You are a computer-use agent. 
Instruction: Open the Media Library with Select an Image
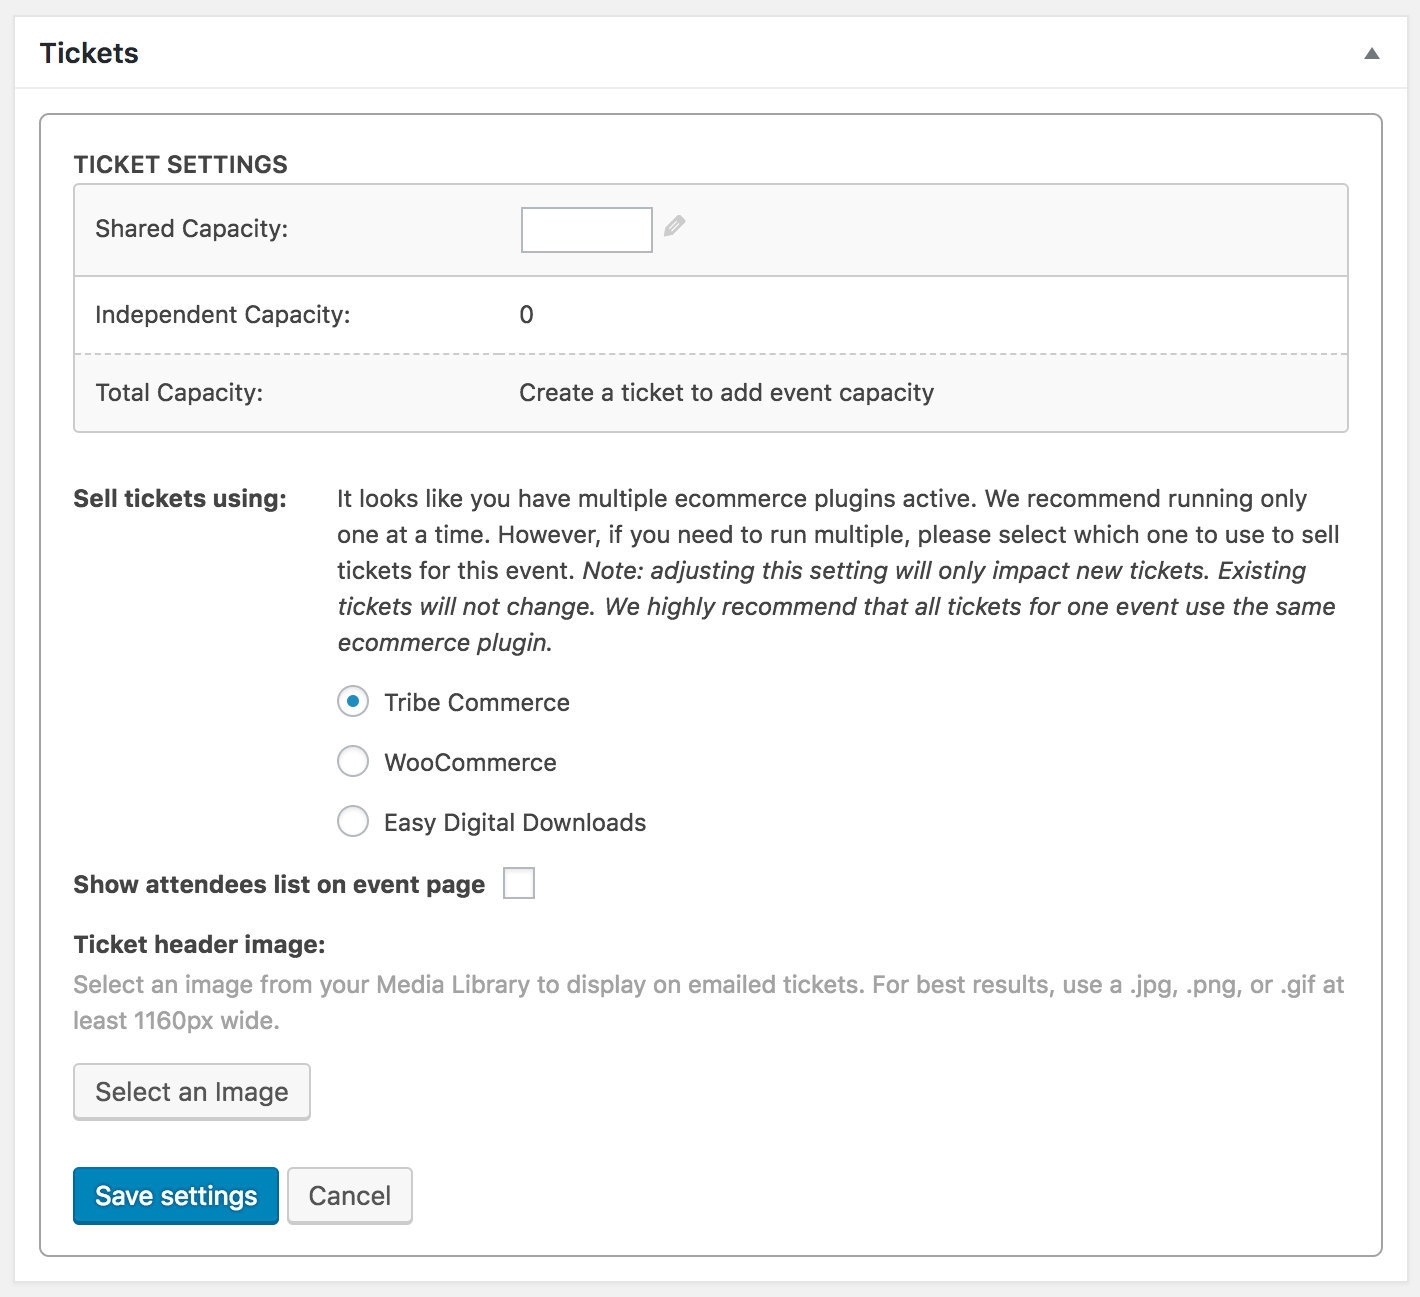pyautogui.click(x=191, y=1091)
